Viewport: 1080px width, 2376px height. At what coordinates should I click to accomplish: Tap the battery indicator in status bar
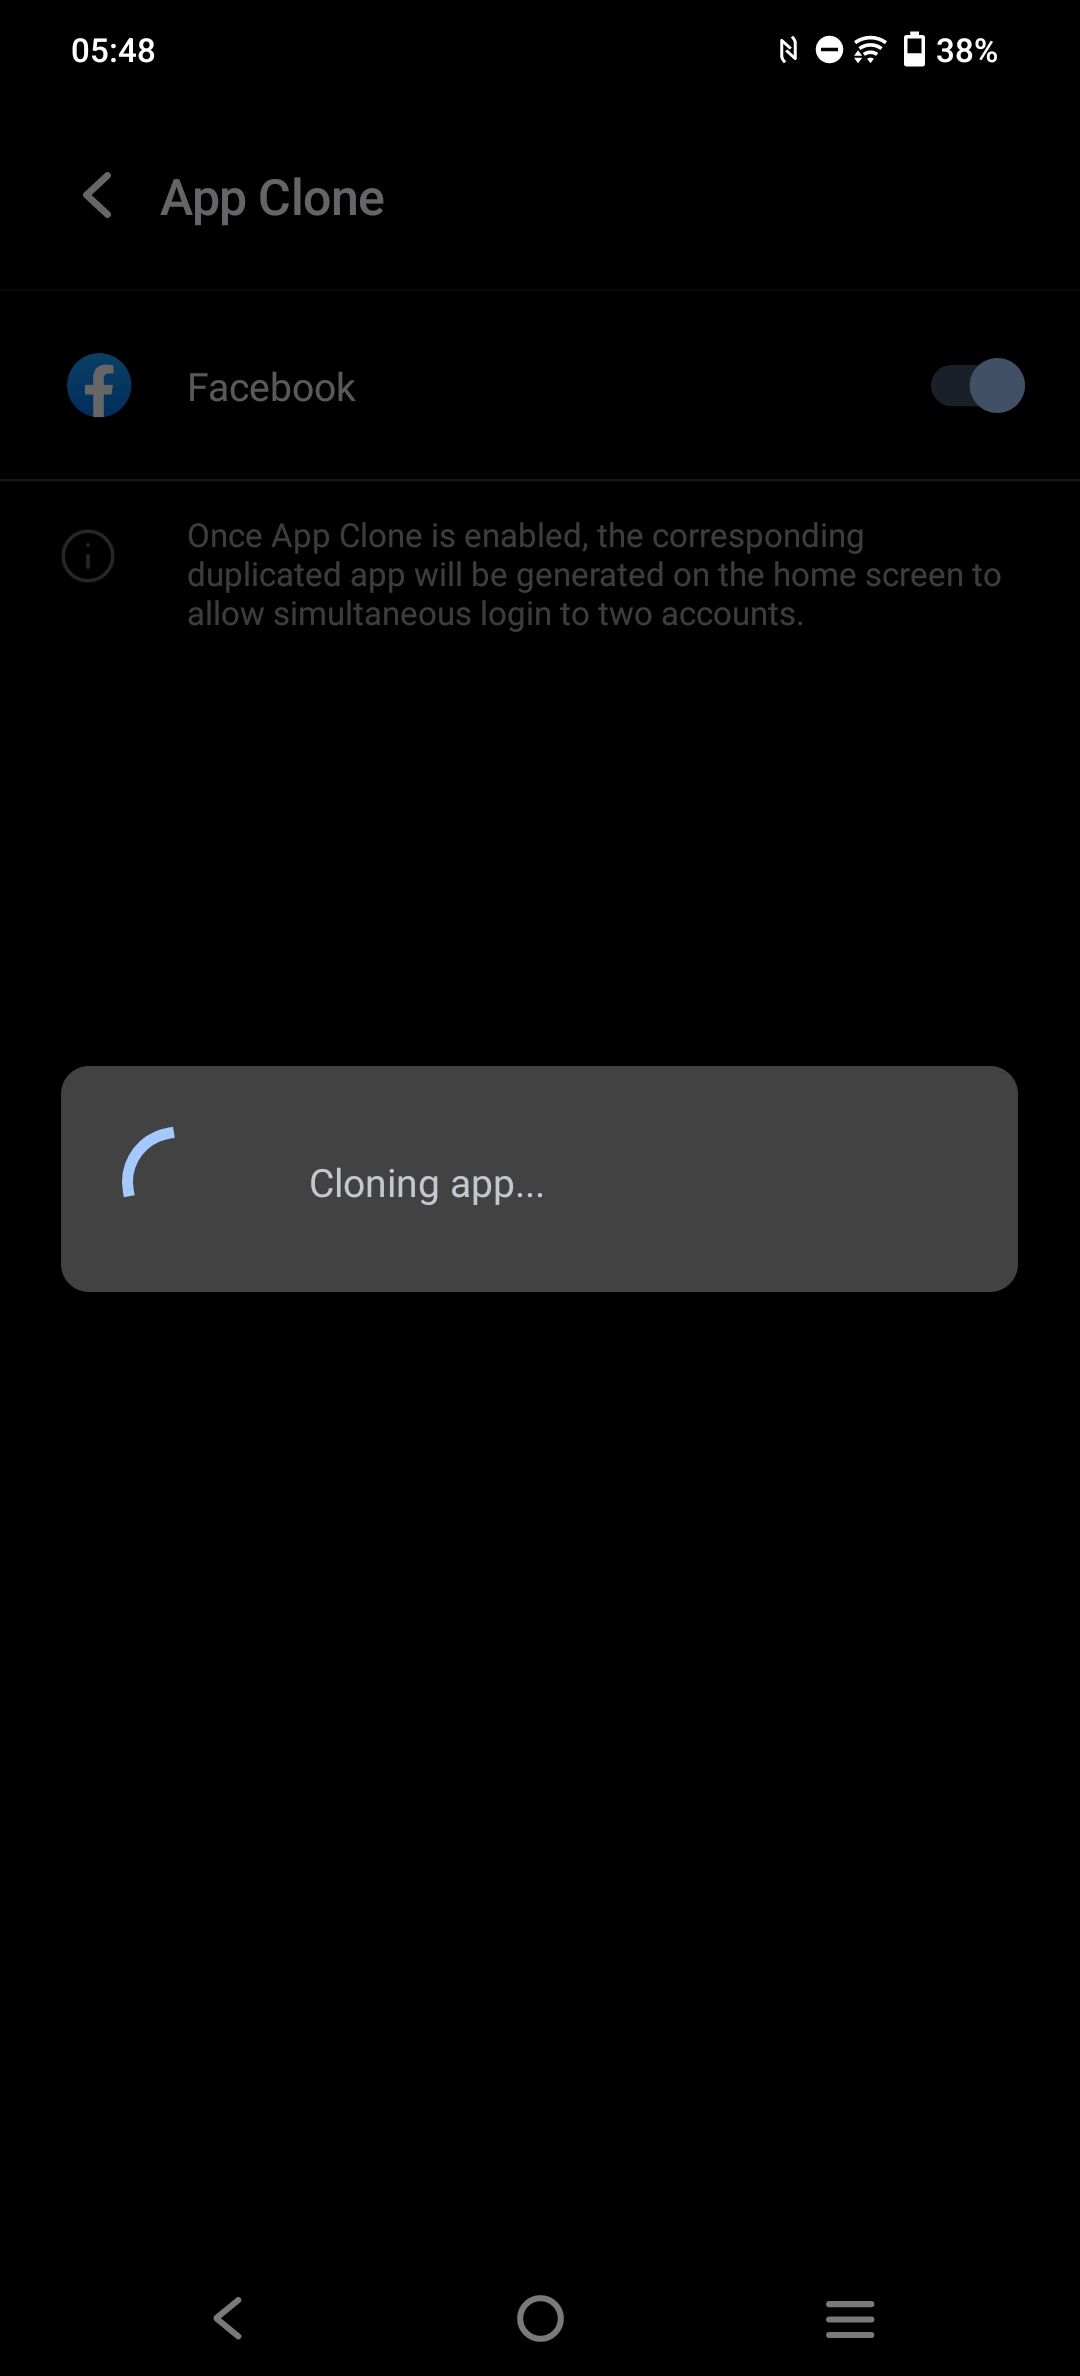[914, 49]
